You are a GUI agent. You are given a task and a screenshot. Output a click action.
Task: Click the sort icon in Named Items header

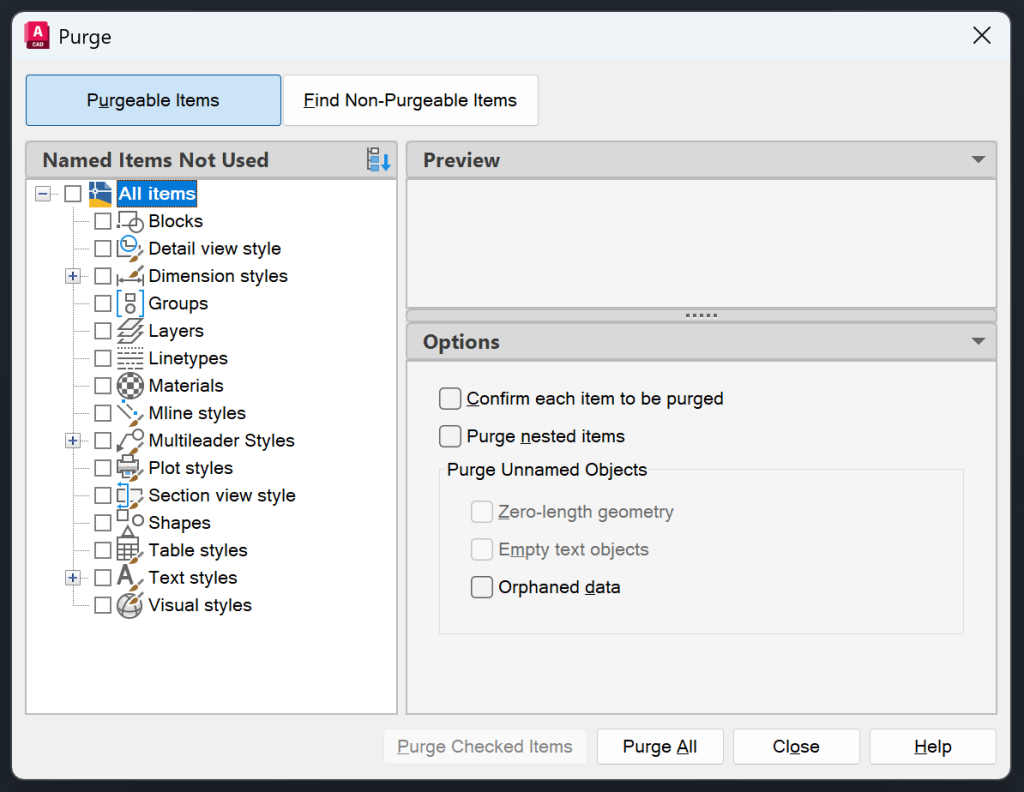[x=377, y=160]
